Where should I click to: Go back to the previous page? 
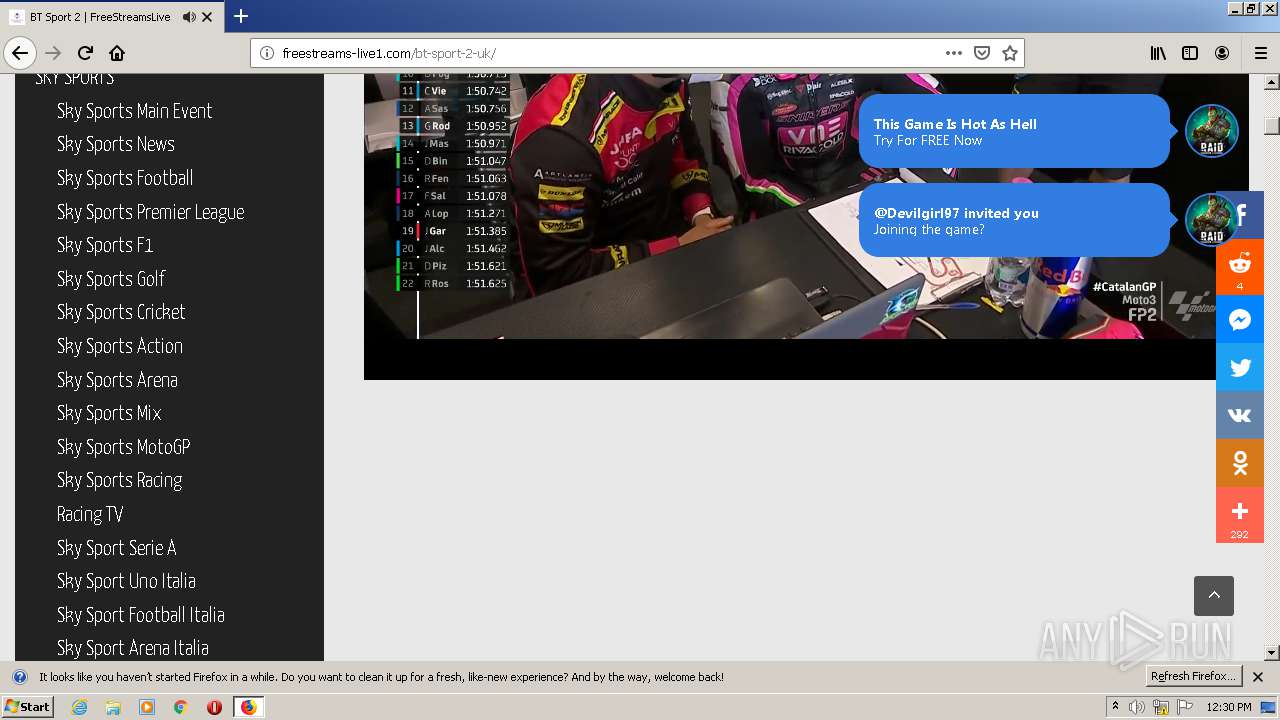20,53
